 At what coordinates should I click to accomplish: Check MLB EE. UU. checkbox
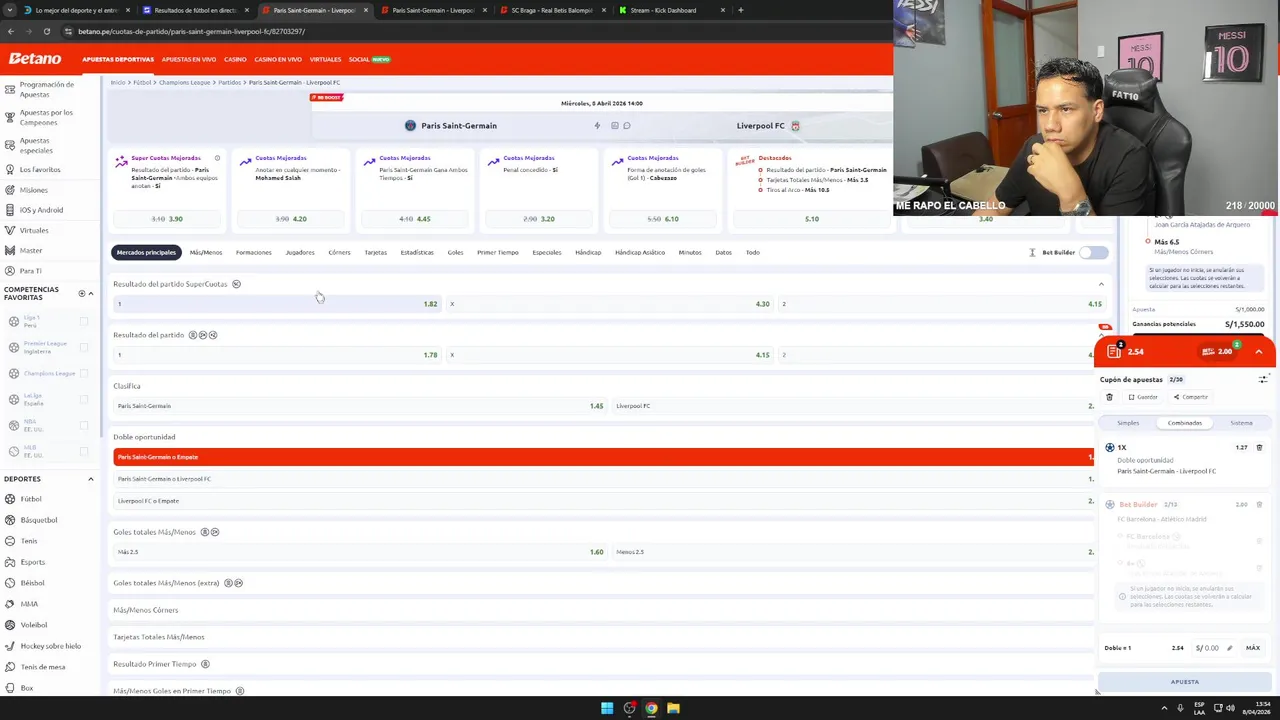pyautogui.click(x=84, y=451)
